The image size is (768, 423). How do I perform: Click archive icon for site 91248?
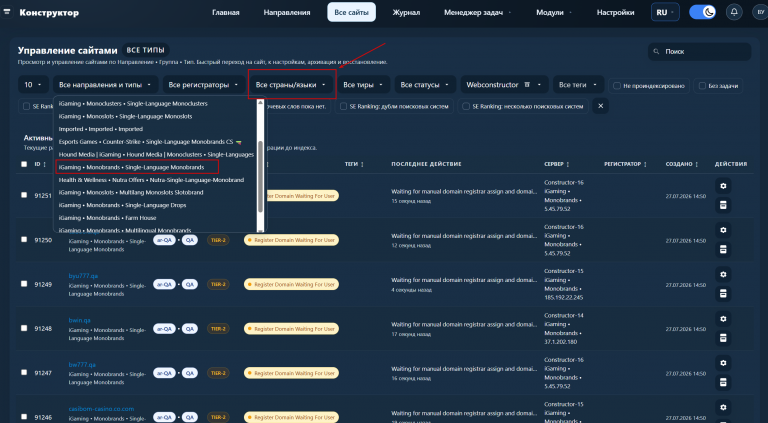click(x=723, y=338)
